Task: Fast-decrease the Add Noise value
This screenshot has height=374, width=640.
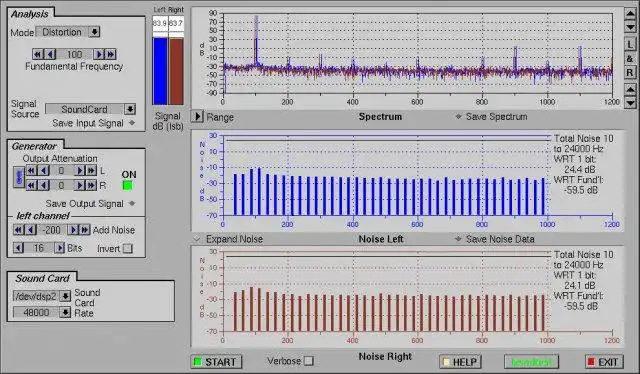Action: [18, 230]
